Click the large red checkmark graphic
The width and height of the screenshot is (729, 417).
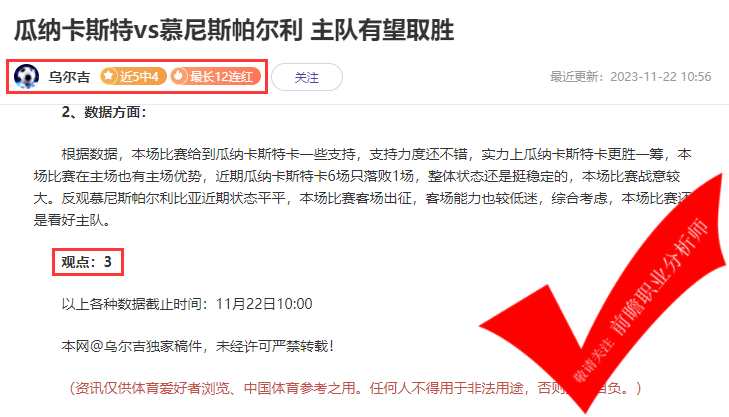[x=604, y=293]
